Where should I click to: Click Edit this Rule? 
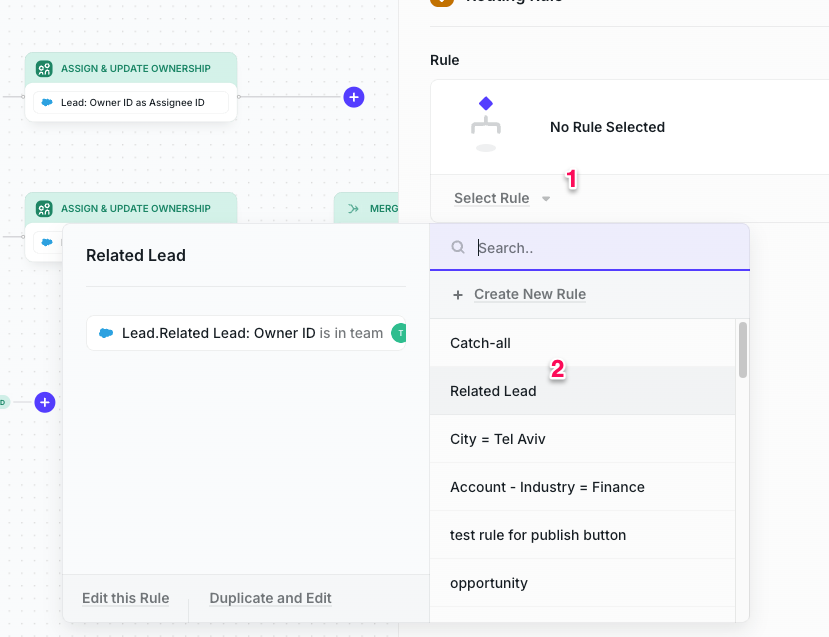tap(125, 598)
